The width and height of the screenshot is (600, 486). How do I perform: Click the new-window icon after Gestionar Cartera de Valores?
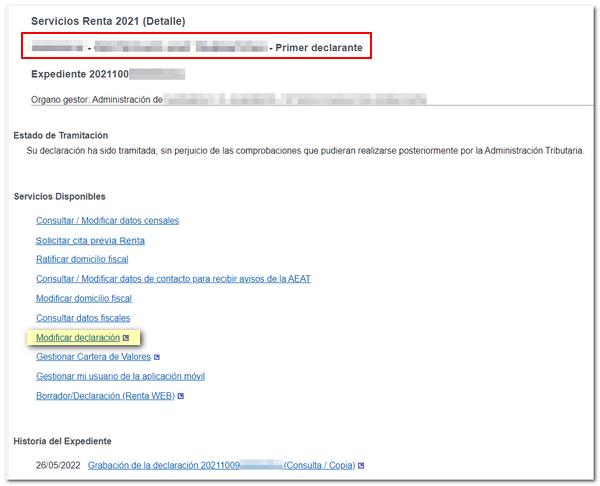click(x=157, y=357)
